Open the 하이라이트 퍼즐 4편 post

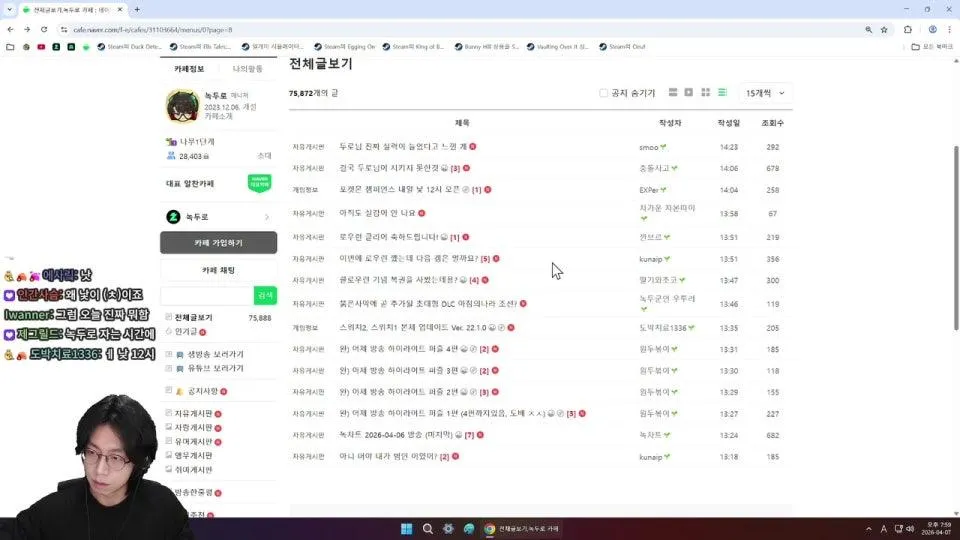(399, 349)
